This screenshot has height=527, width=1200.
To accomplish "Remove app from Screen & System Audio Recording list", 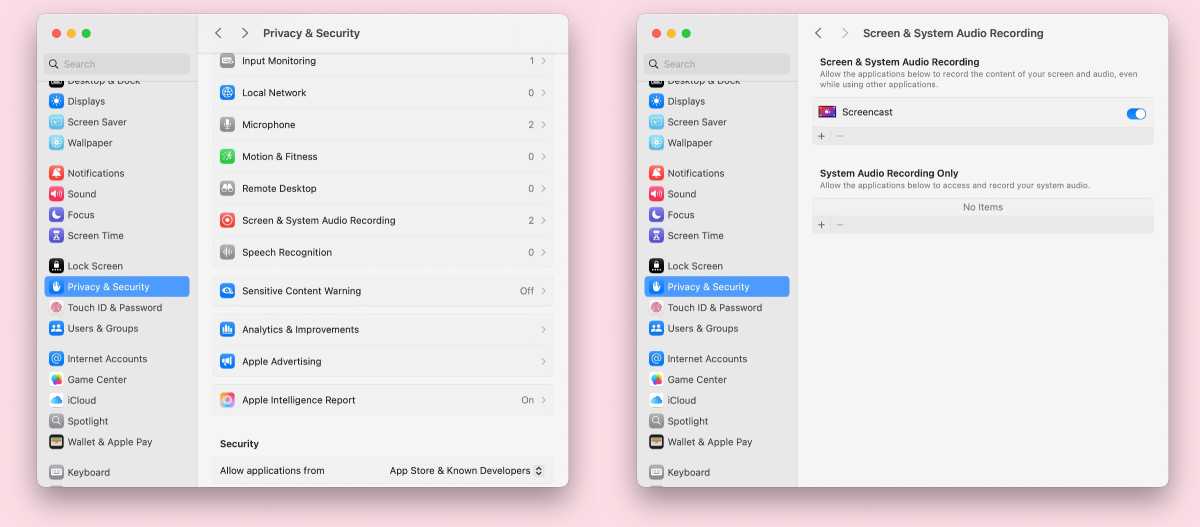I will tap(840, 136).
